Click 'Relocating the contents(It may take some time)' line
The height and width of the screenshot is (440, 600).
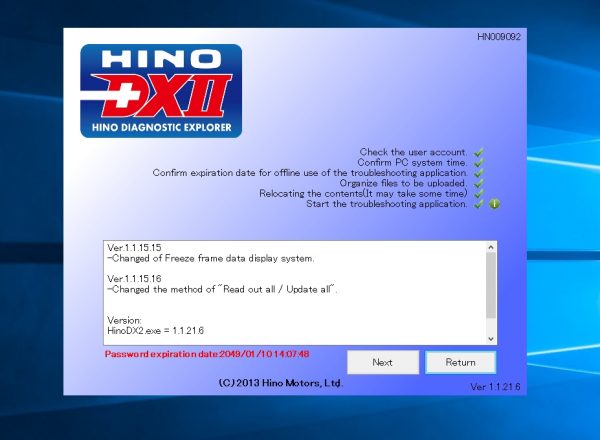coord(363,193)
